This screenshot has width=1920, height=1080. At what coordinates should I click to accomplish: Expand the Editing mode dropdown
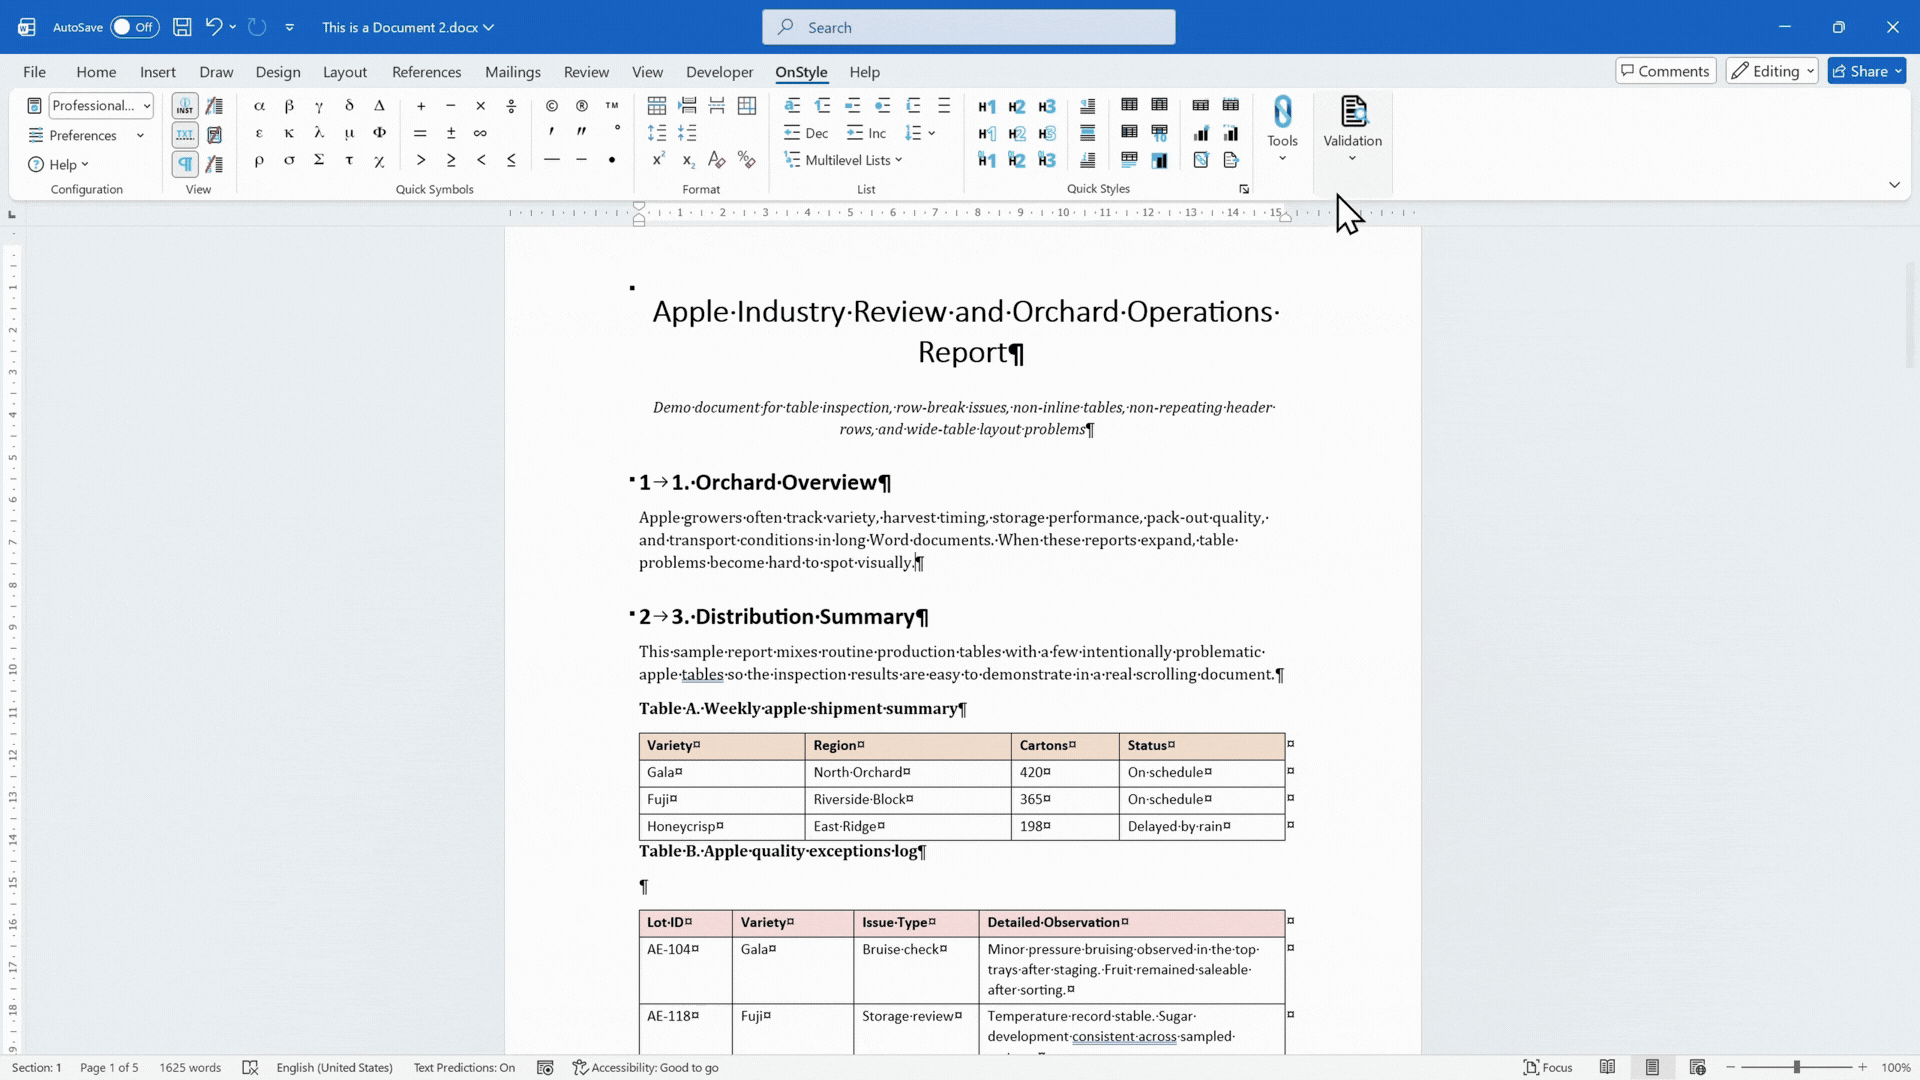[x=1772, y=71]
